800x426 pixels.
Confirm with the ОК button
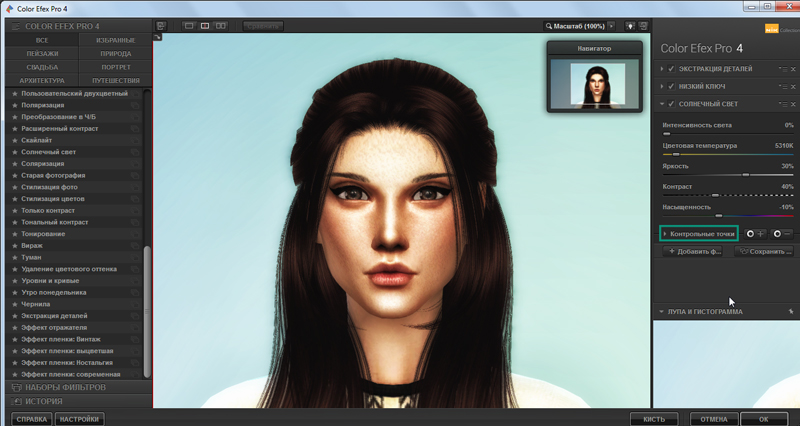[x=764, y=419]
